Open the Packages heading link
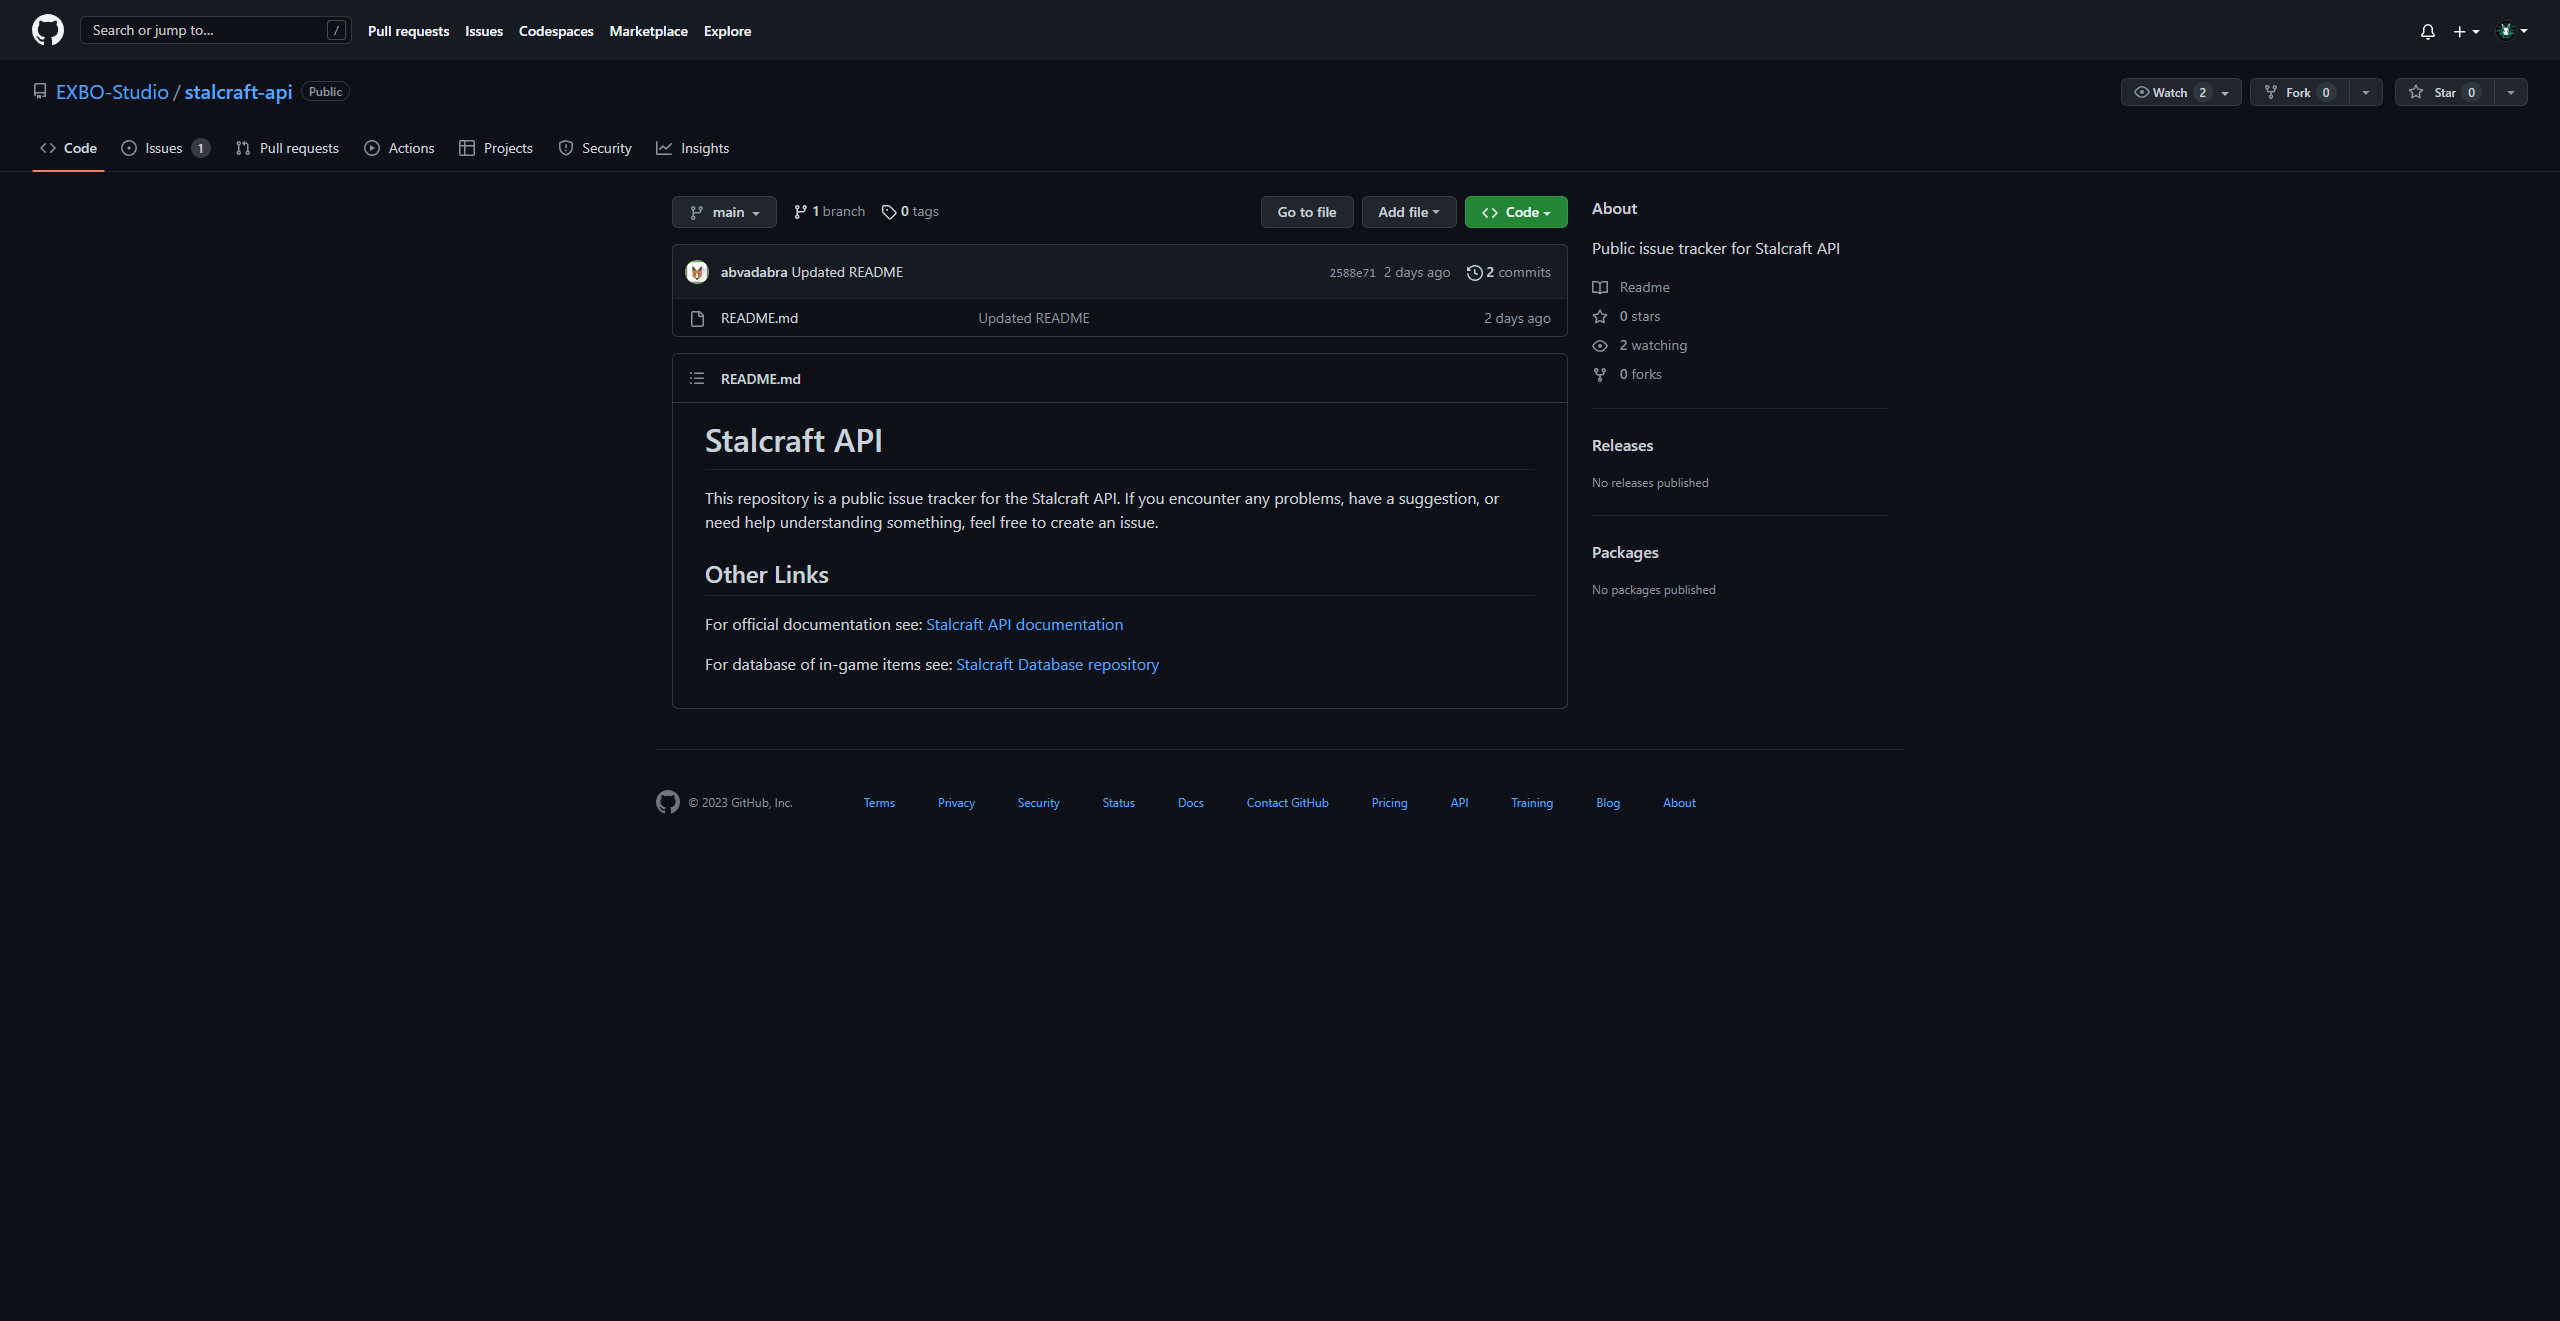Screen dimensions: 2560x1321 pos(1625,552)
